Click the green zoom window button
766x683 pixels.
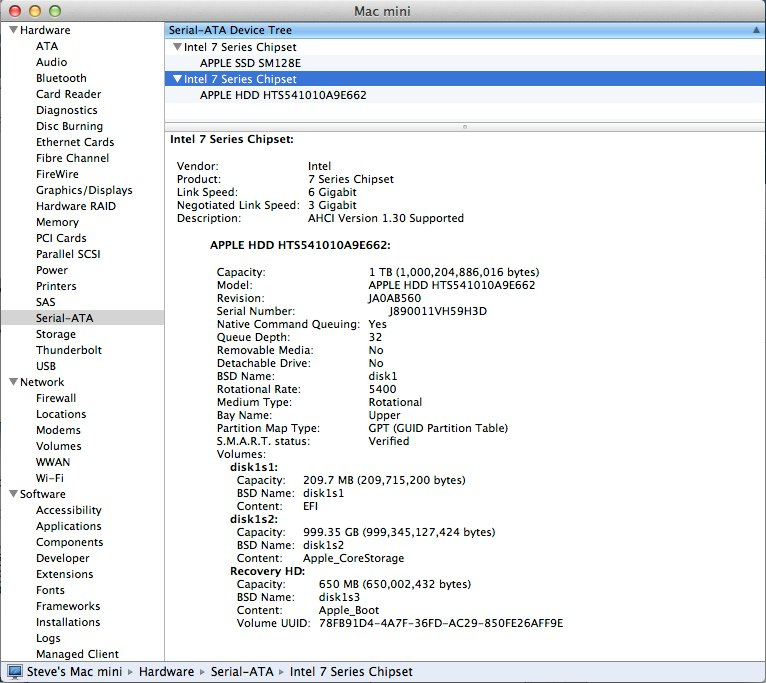click(55, 11)
